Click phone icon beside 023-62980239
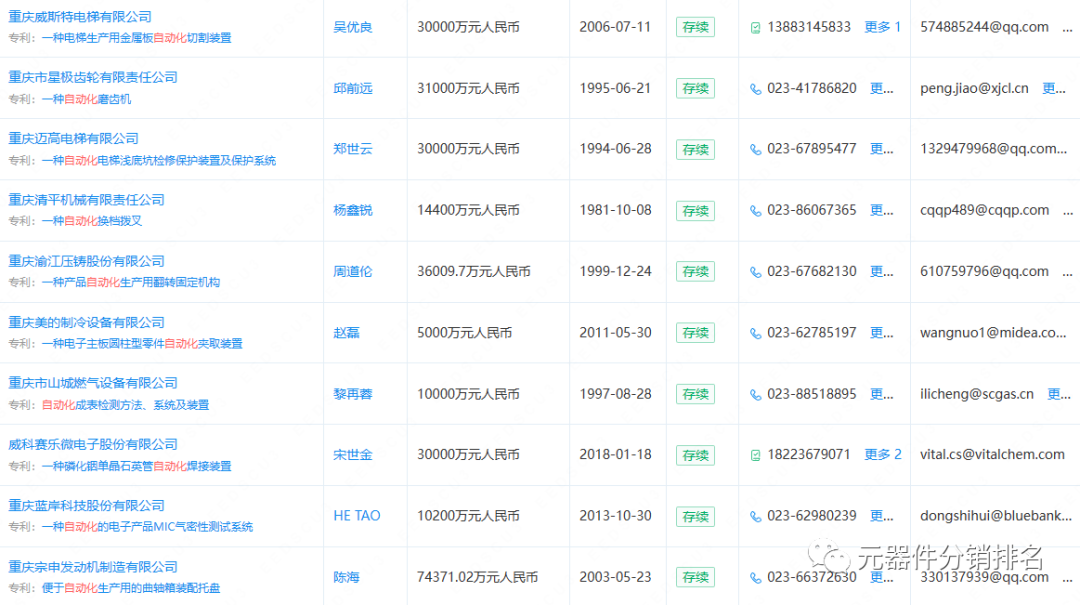 tap(756, 517)
